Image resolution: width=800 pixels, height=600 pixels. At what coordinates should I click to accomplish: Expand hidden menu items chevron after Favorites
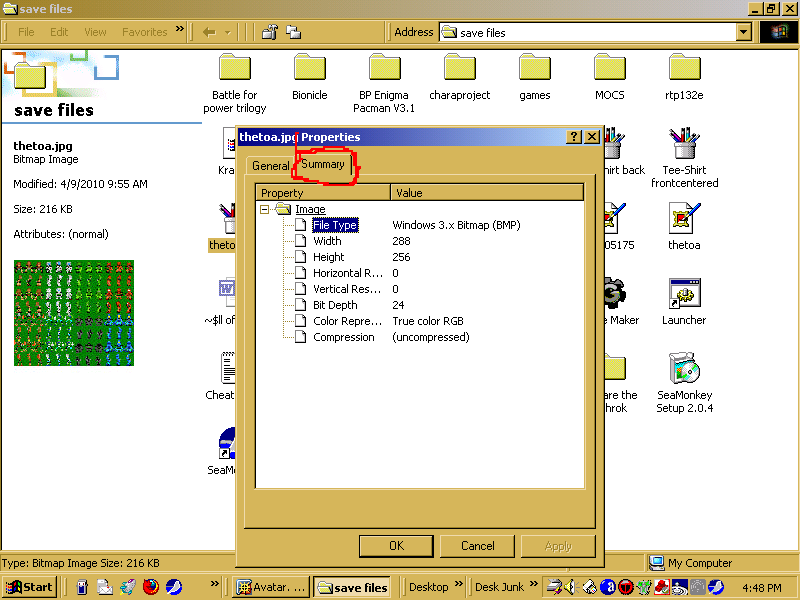(x=180, y=29)
